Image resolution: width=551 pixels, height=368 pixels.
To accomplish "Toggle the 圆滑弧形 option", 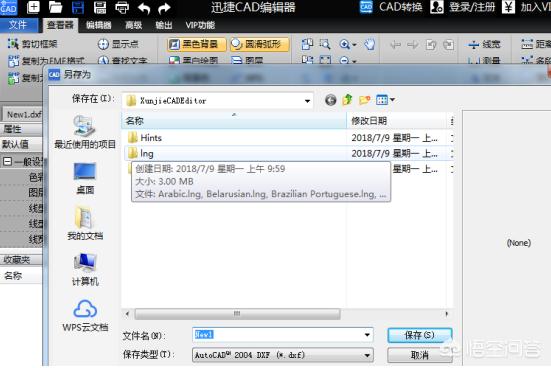I will click(260, 44).
